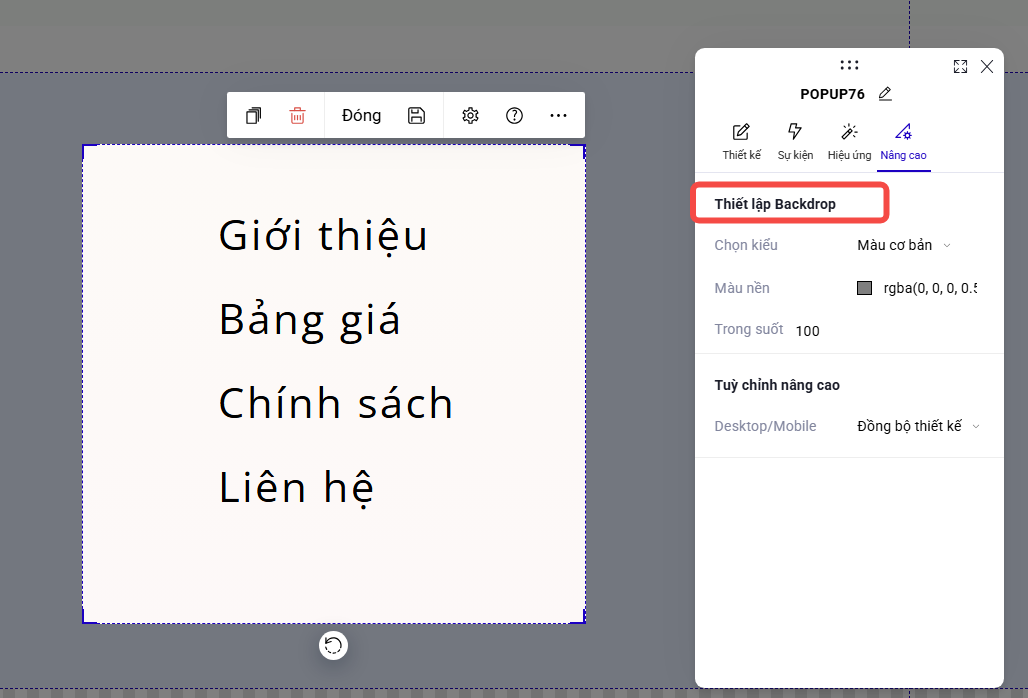Screen dimensions: 1028x698
Task: Switch to the Hiệu ứng tab
Action: (849, 142)
